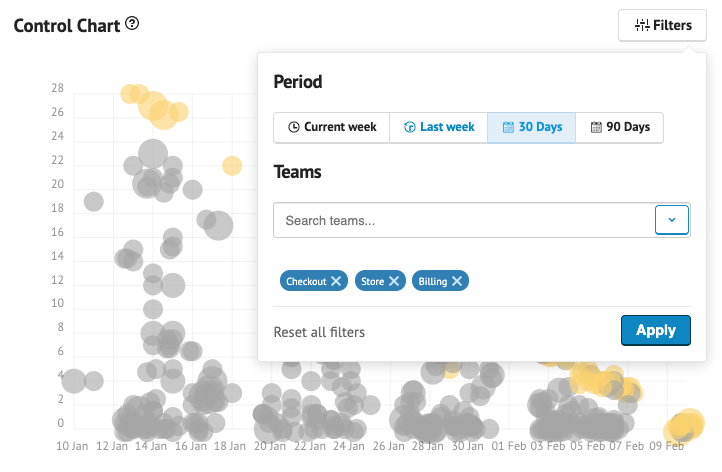Select the Last week period
Image resolution: width=722 pixels, height=472 pixels.
click(438, 127)
